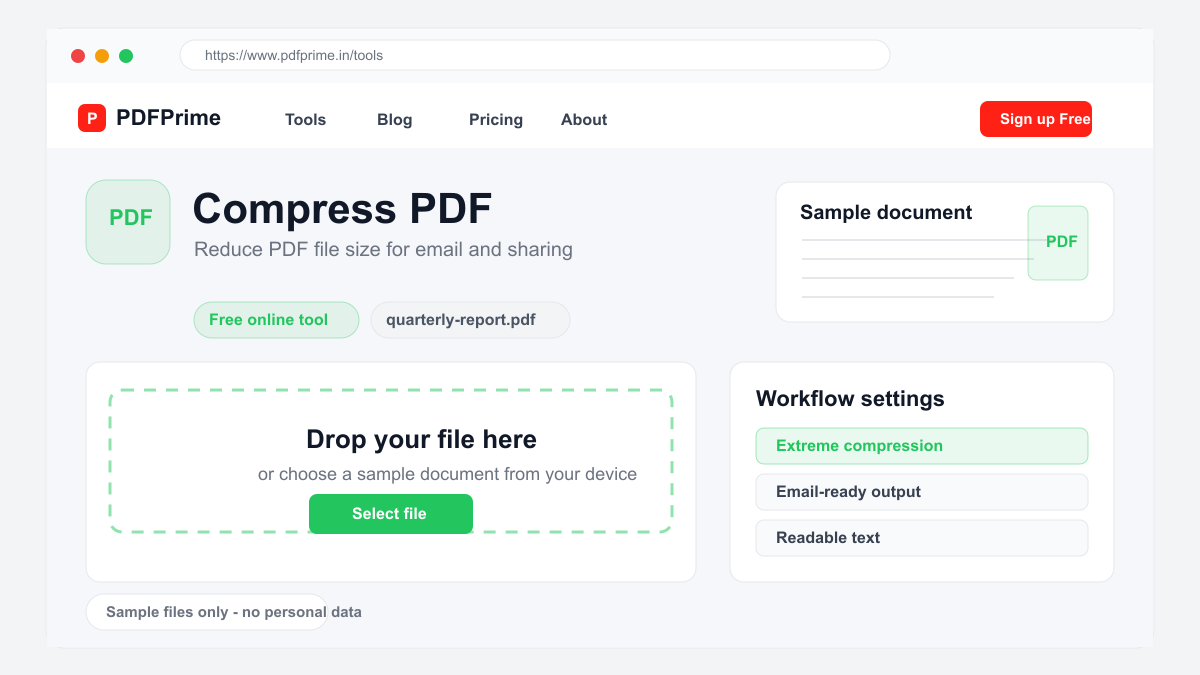Click the large green PDF icon beside Compress PDF

tap(128, 222)
